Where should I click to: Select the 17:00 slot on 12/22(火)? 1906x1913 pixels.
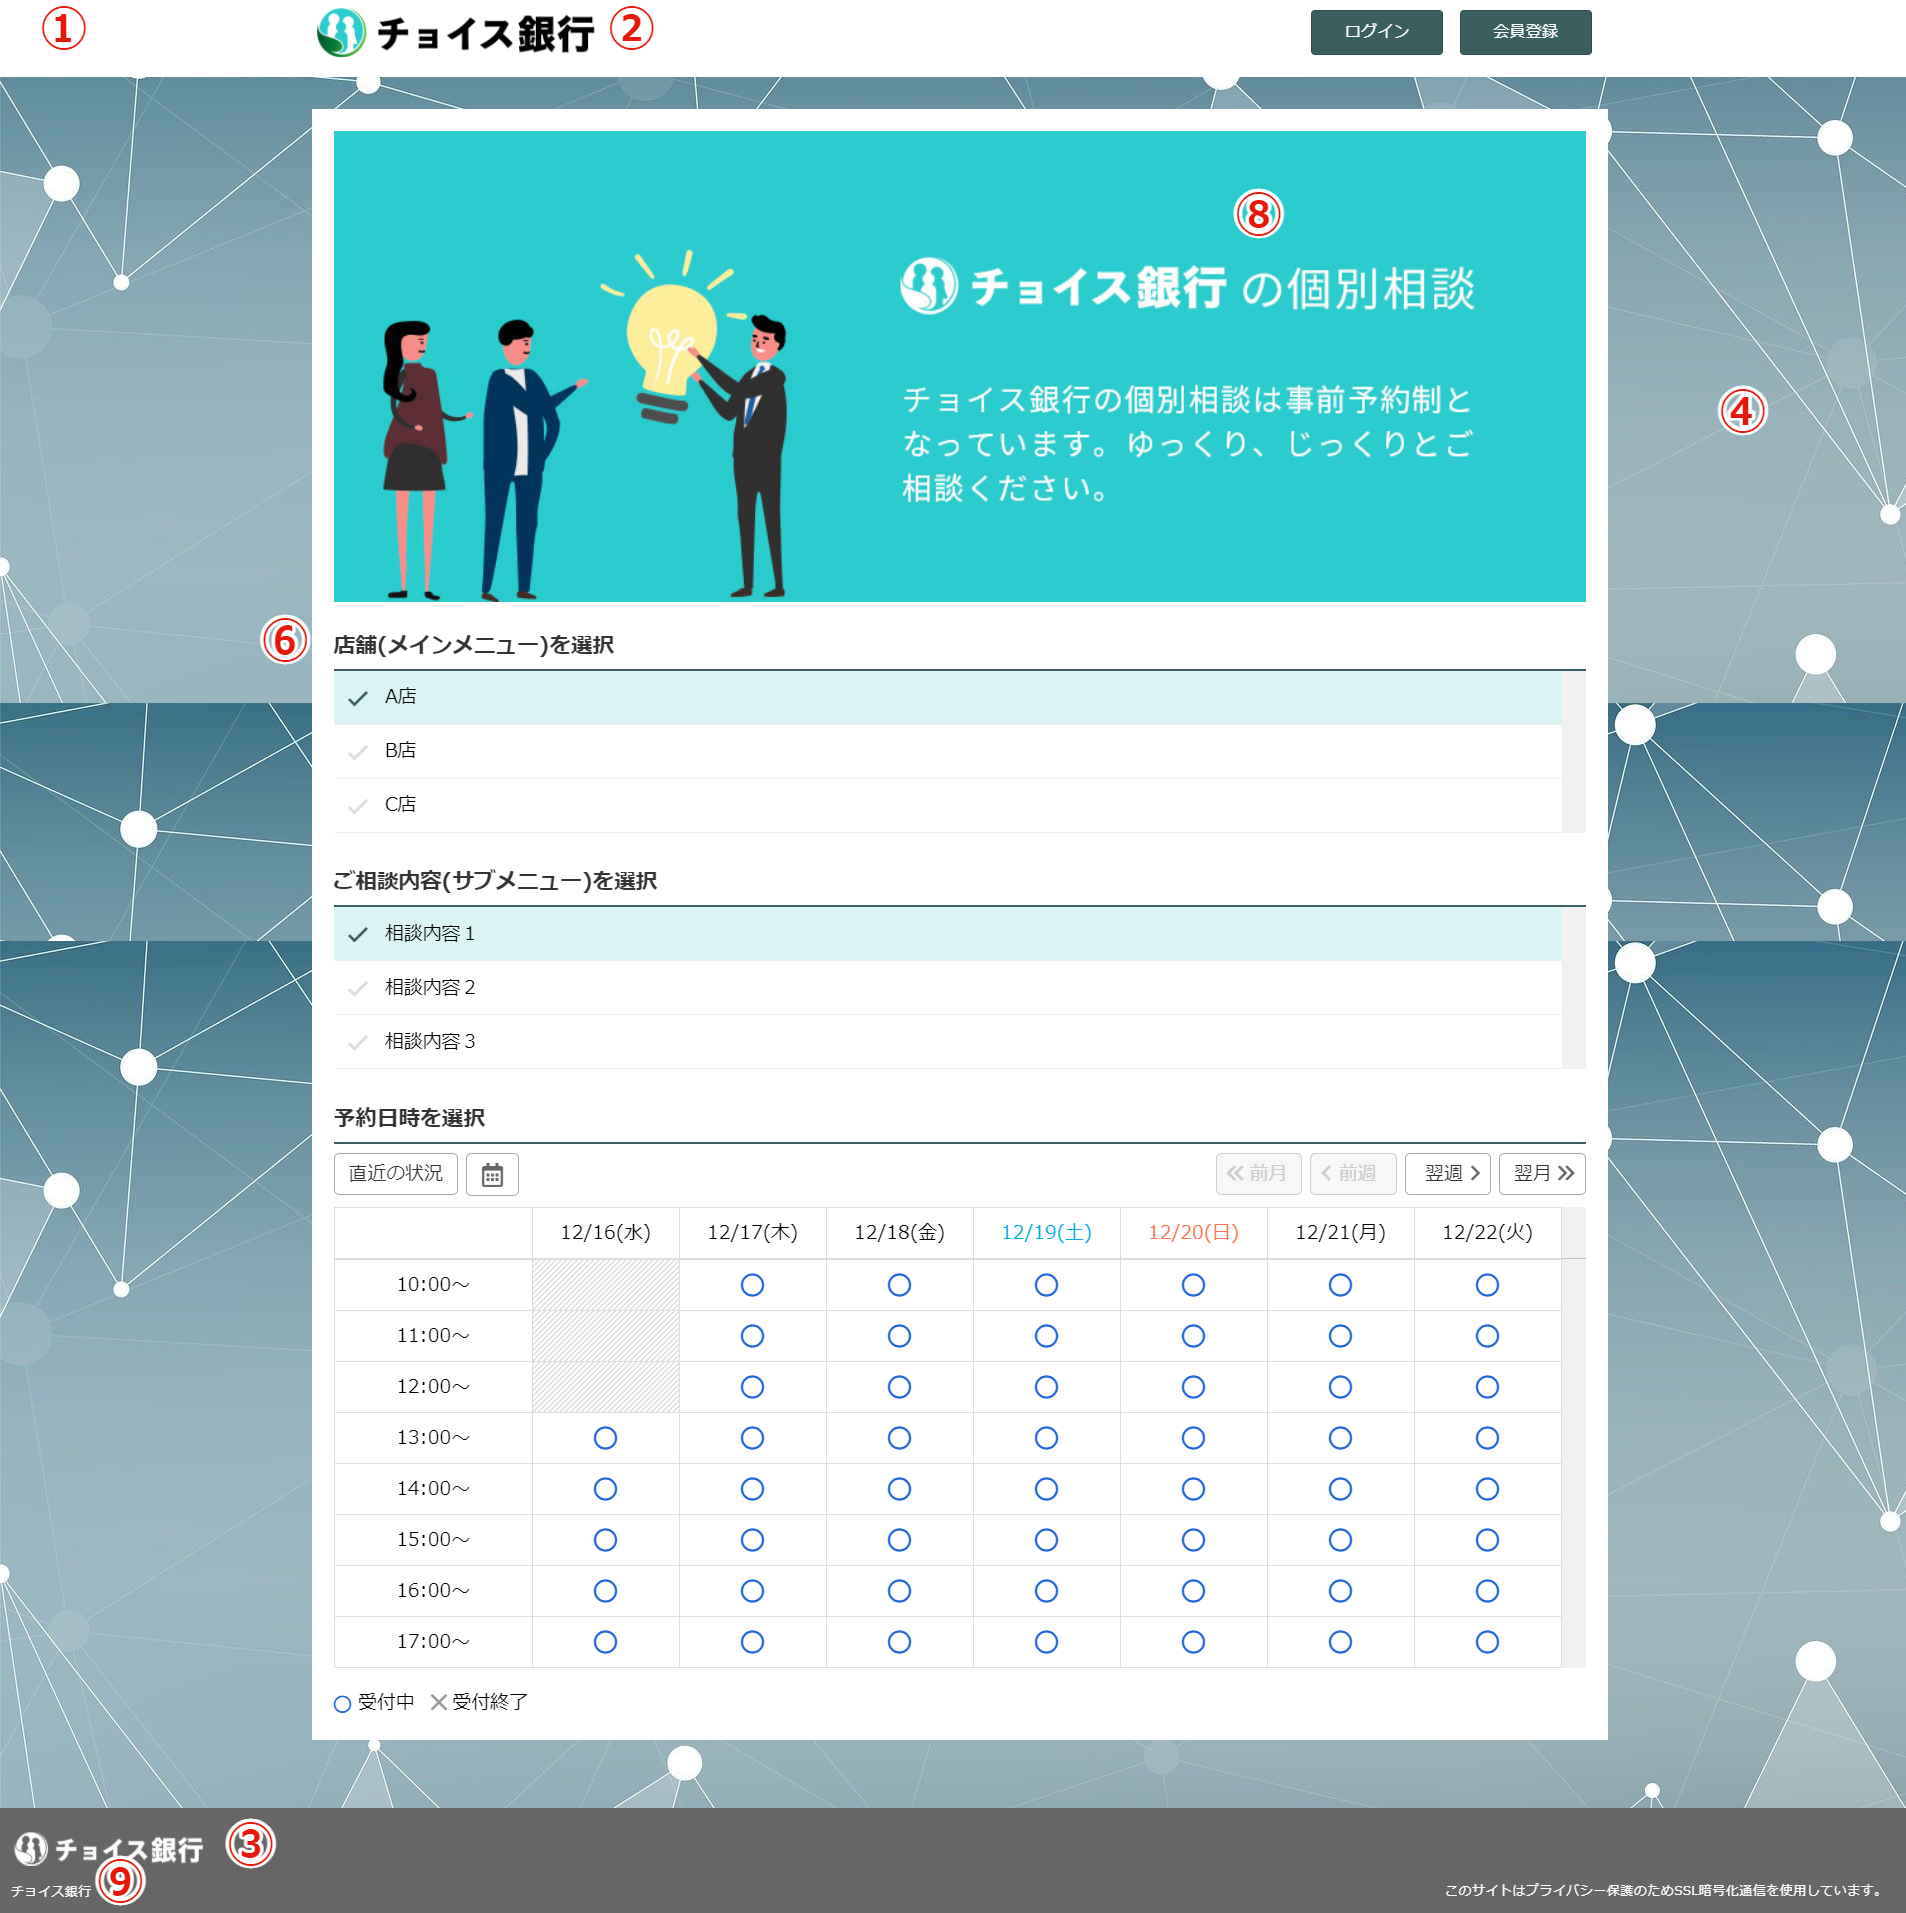click(1487, 1642)
